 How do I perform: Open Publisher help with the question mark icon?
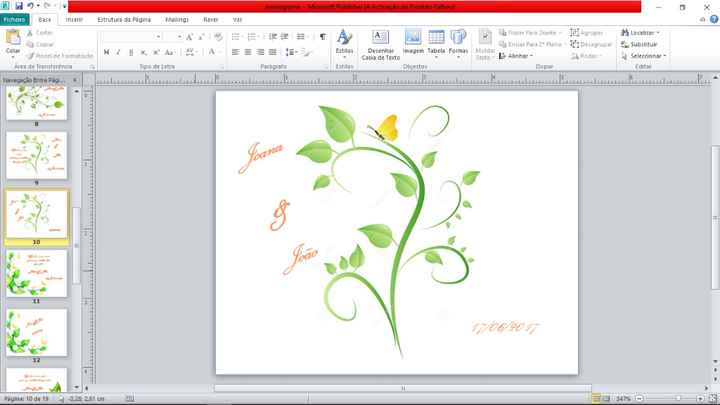pos(714,19)
